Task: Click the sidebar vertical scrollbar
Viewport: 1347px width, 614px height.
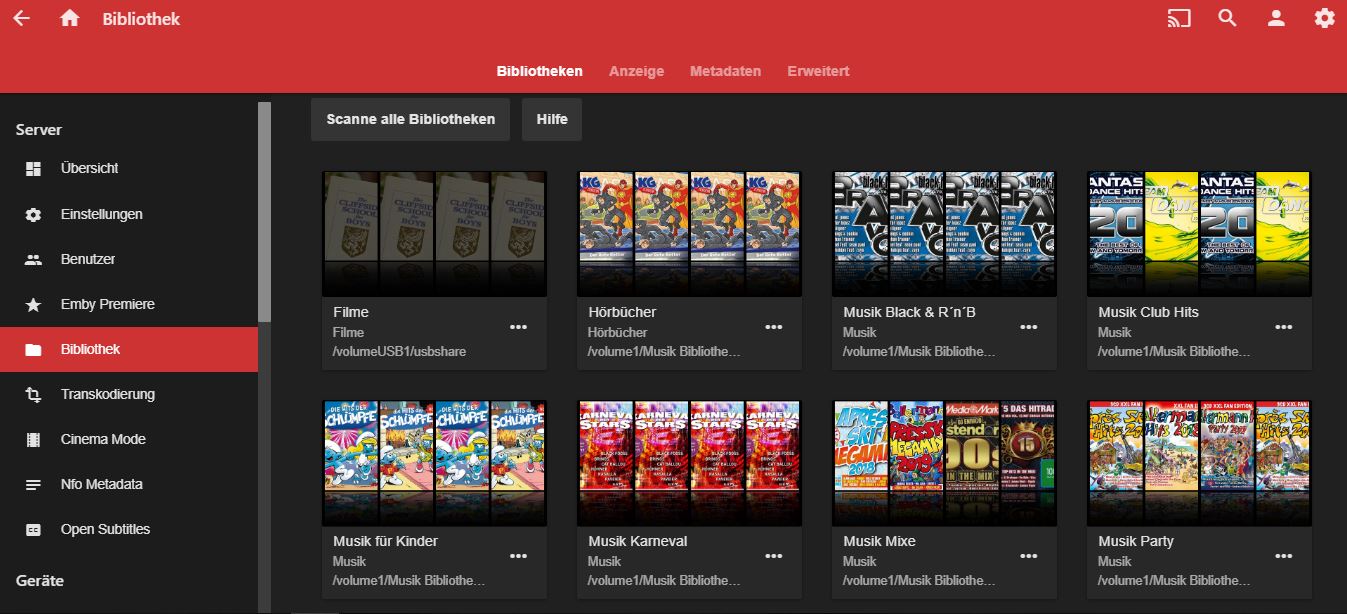Action: click(x=264, y=211)
